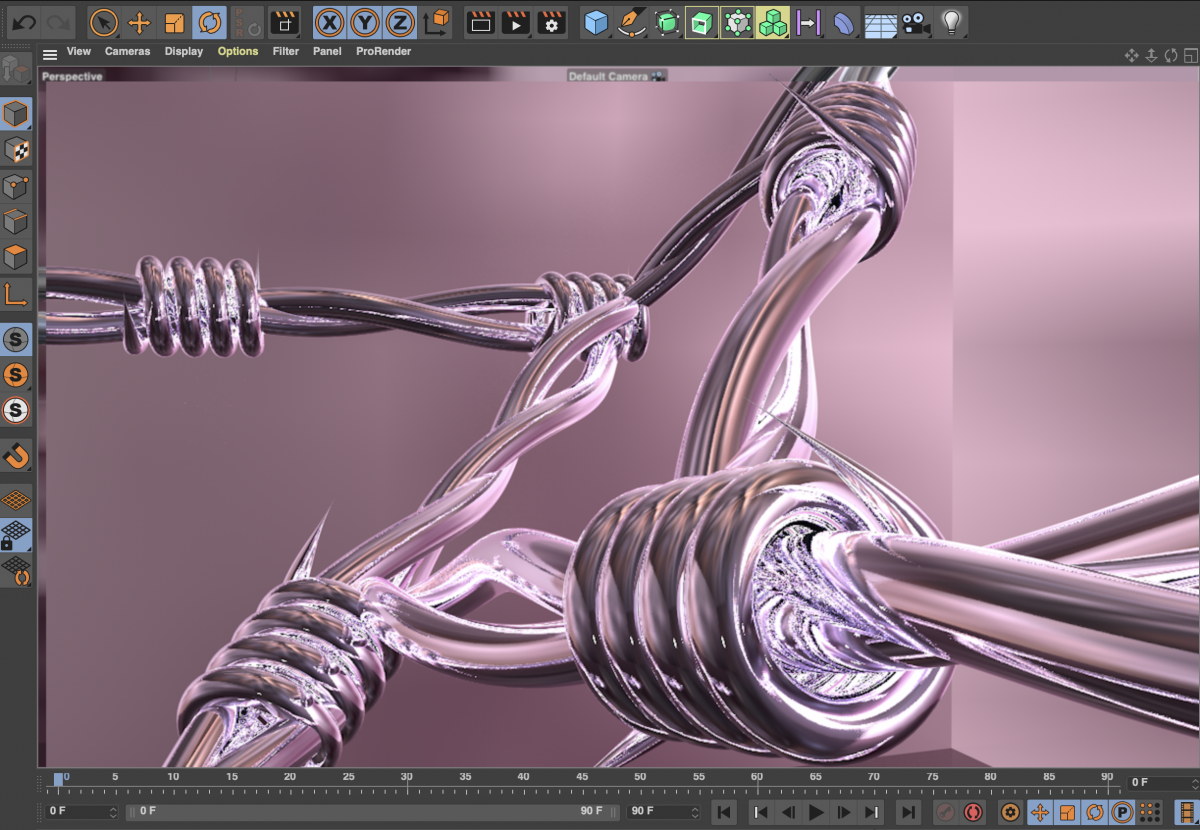This screenshot has width=1200, height=830.
Task: Enable Snap with the magnet icon
Action: point(16,456)
